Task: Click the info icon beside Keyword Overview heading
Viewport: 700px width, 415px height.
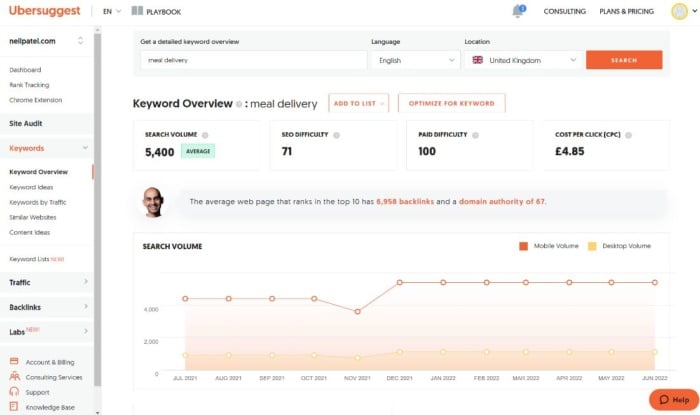Action: tap(239, 104)
